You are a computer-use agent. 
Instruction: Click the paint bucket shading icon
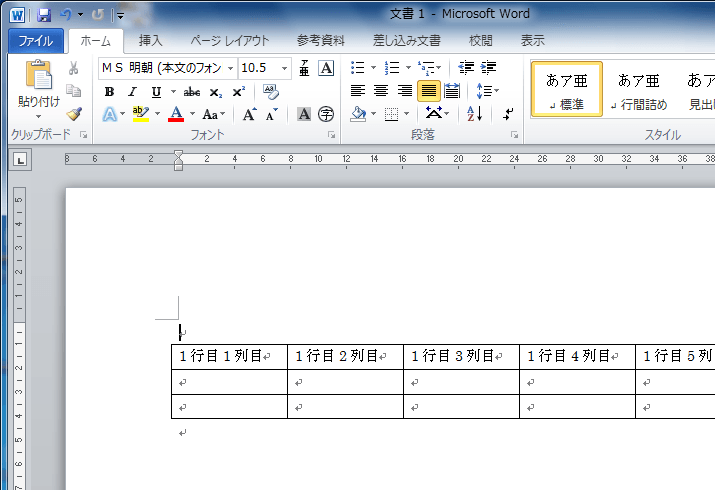(358, 114)
